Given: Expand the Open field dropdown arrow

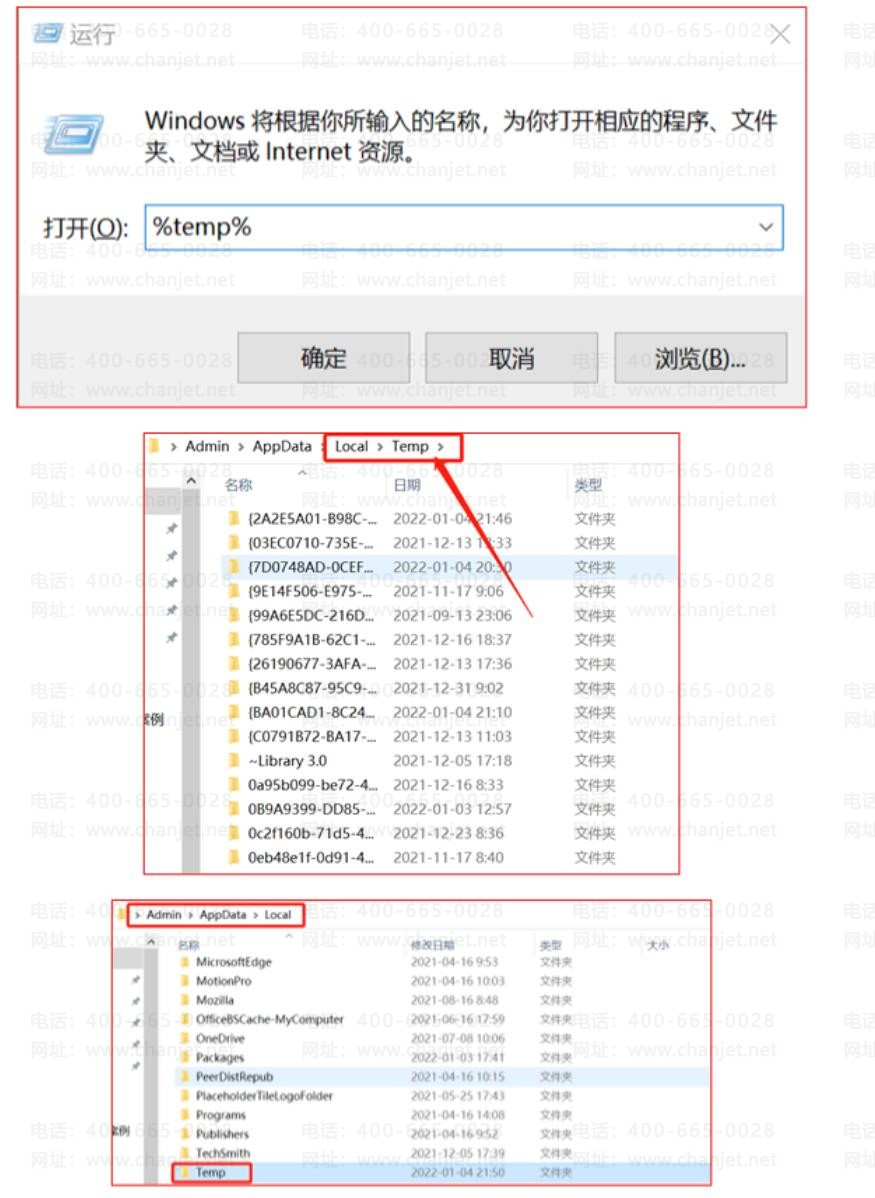Looking at the screenshot, I should (x=766, y=228).
